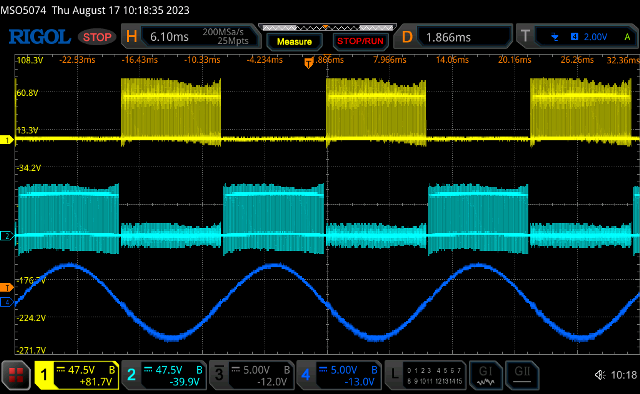The width and height of the screenshot is (640, 394).
Task: Click the speaker sound icon
Action: 600,375
